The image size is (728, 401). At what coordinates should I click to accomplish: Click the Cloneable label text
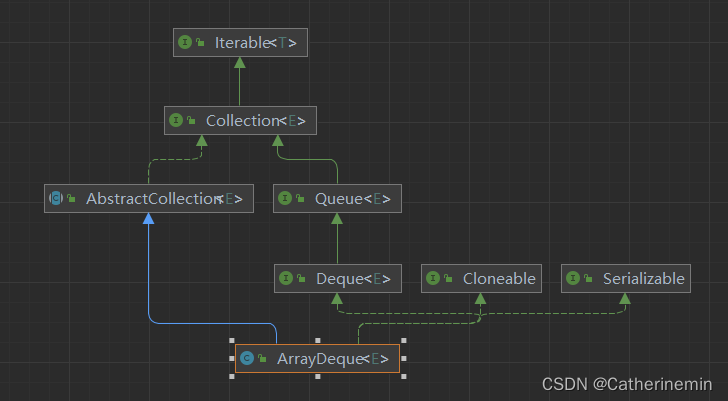[x=499, y=278]
